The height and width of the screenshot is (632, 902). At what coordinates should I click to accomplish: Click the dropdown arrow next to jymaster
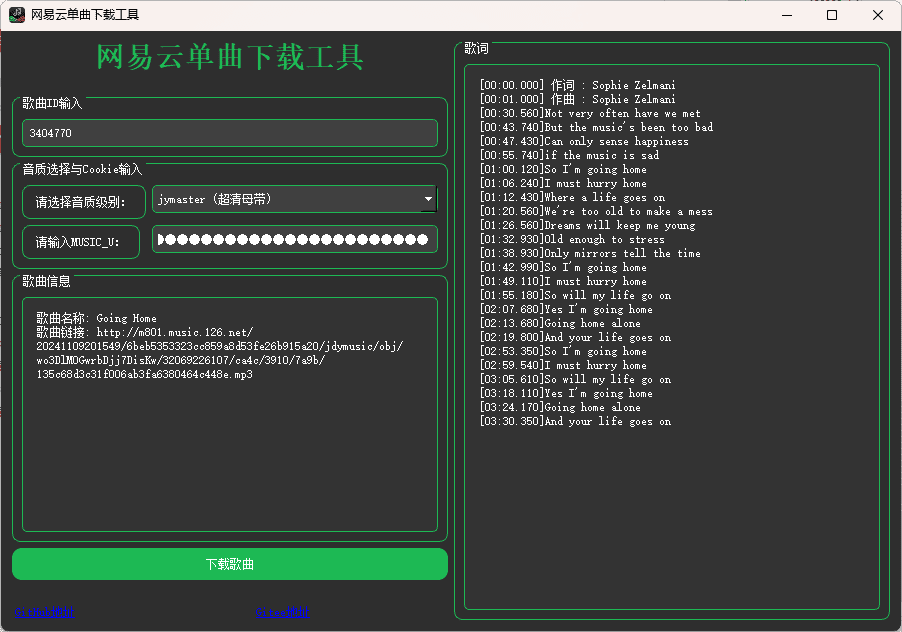tap(428, 200)
